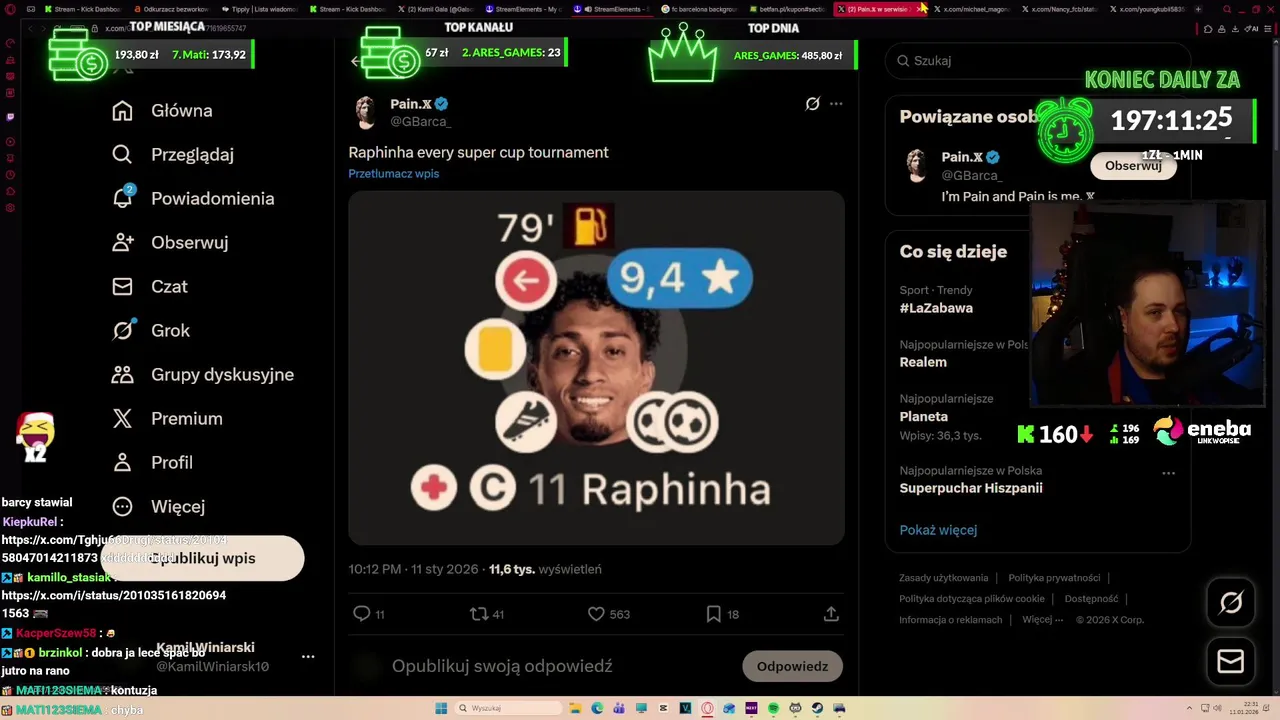
Task: Open Pain.X profile avatar on post
Action: pos(366,113)
